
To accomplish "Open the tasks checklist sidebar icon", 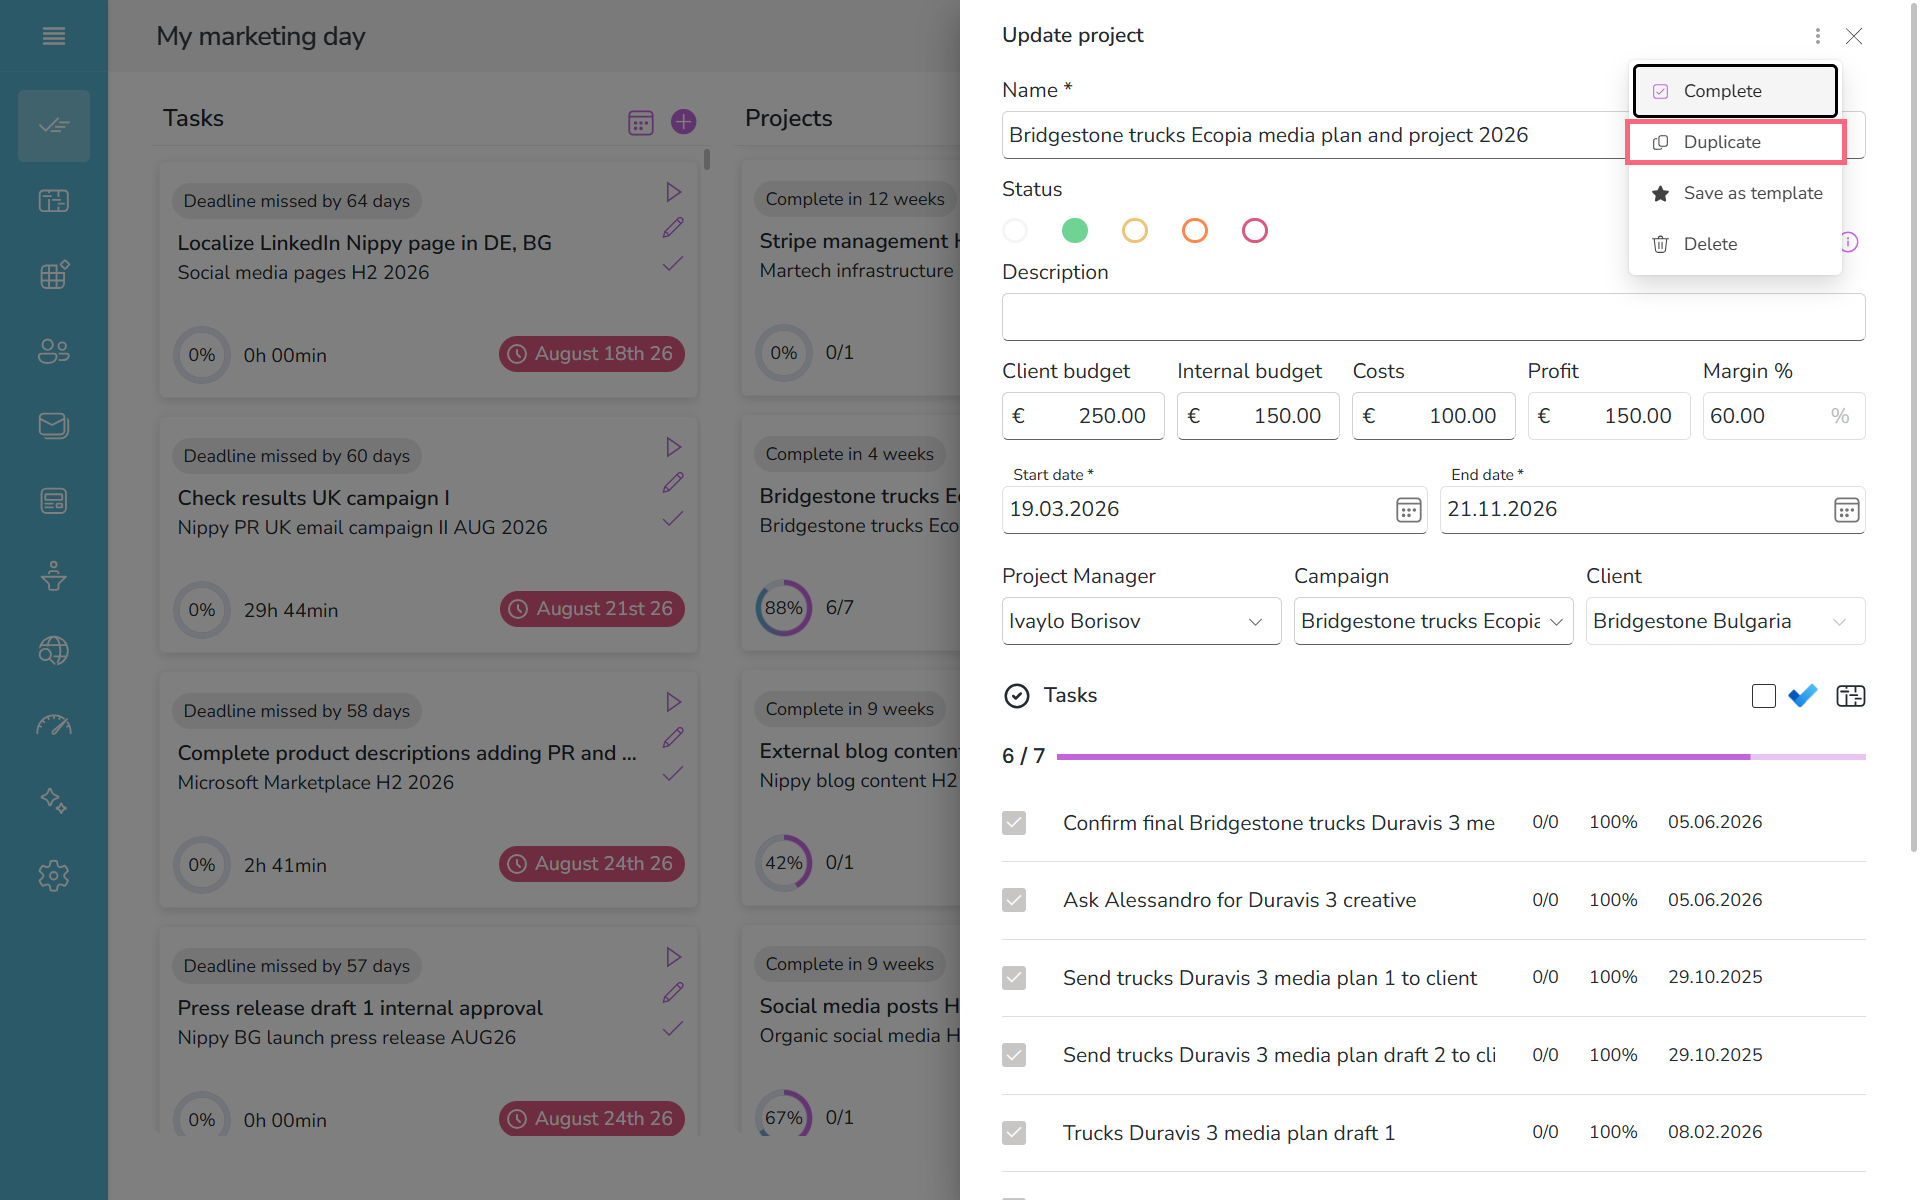I will pos(54,126).
